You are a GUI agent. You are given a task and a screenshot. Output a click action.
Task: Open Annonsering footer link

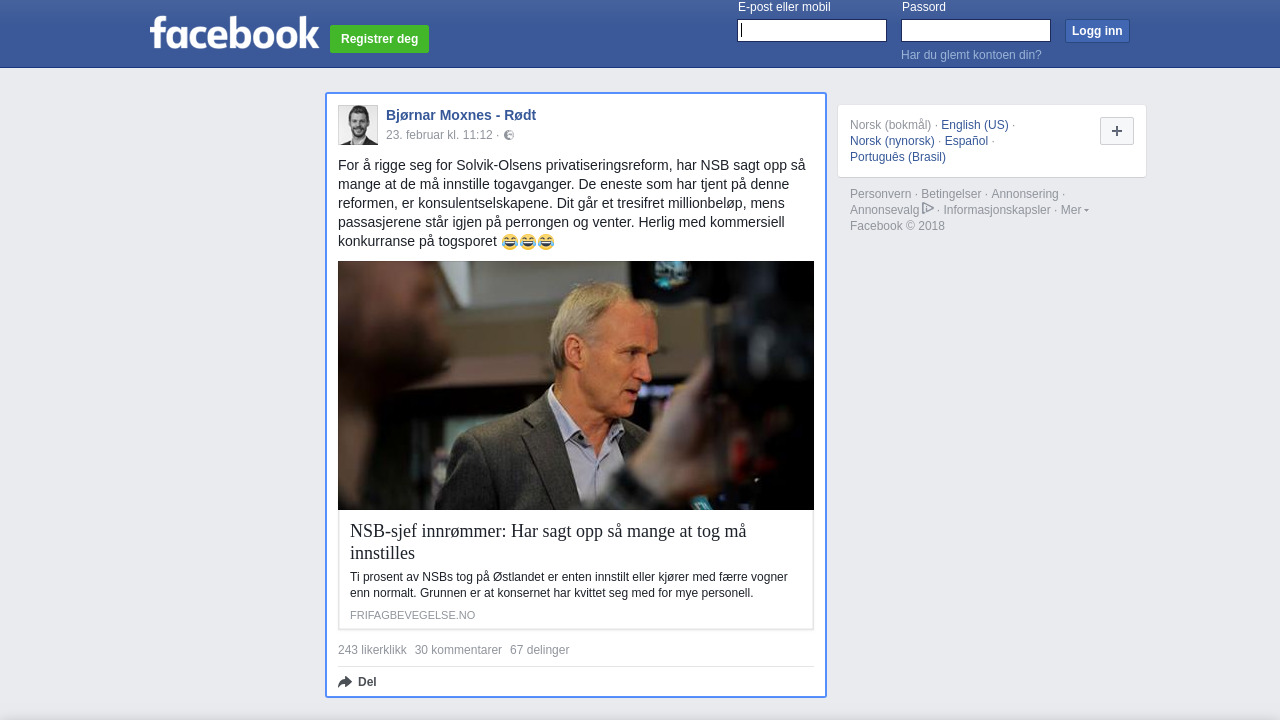coord(1025,194)
